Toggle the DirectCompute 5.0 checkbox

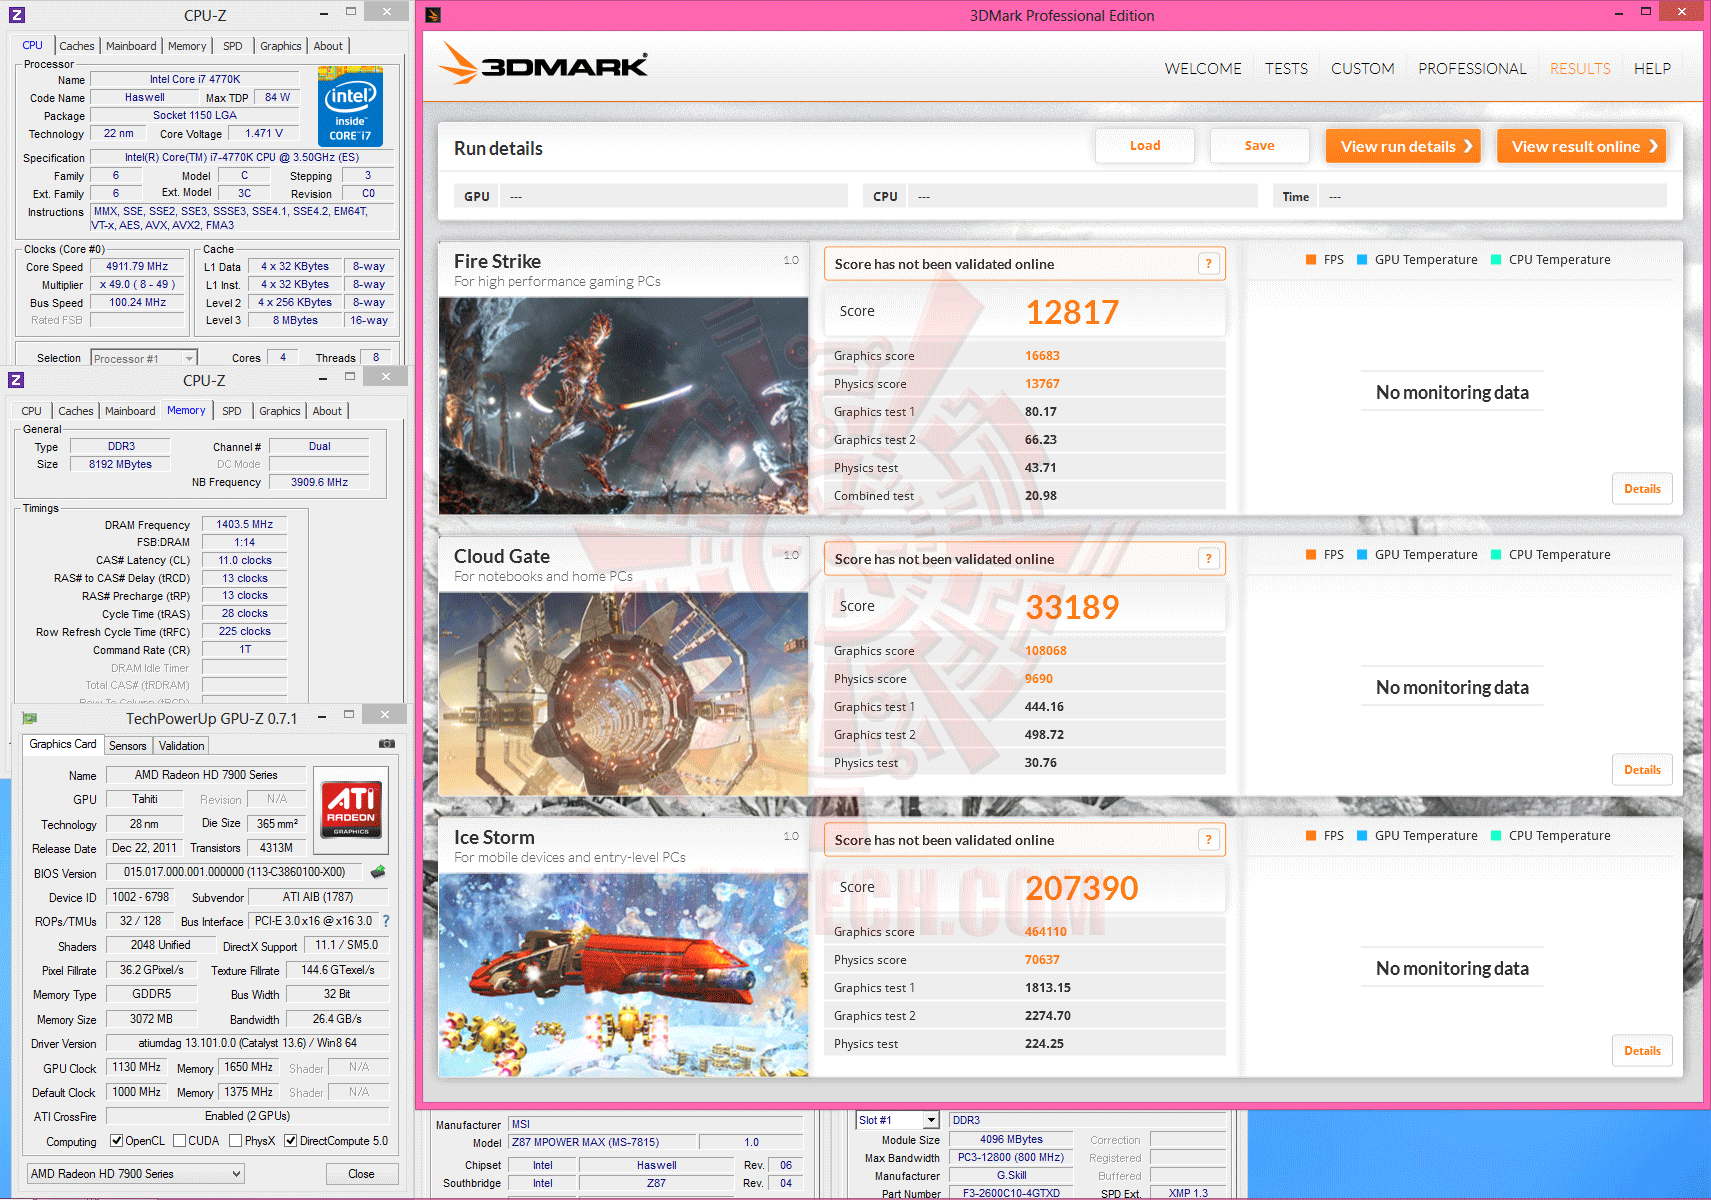pyautogui.click(x=290, y=1141)
